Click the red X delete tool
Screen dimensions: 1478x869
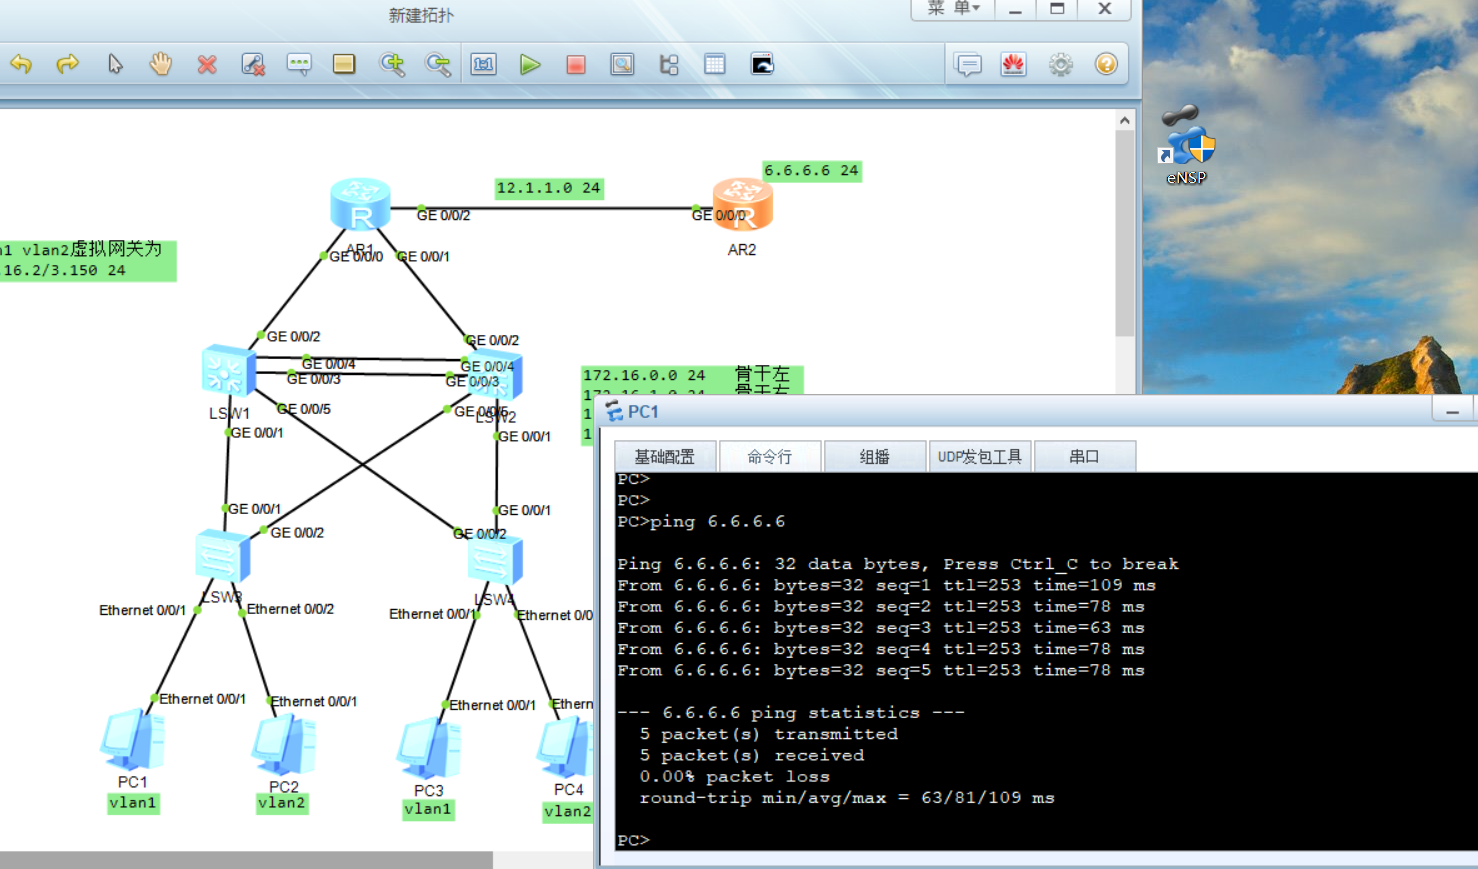(207, 65)
